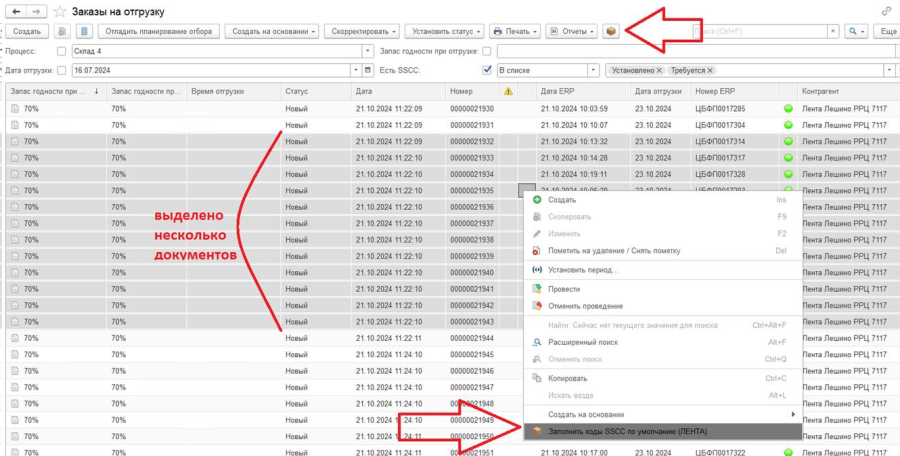This screenshot has width=900, height=456.
Task: Click the copy document icon beside Создать
Action: 61,32
